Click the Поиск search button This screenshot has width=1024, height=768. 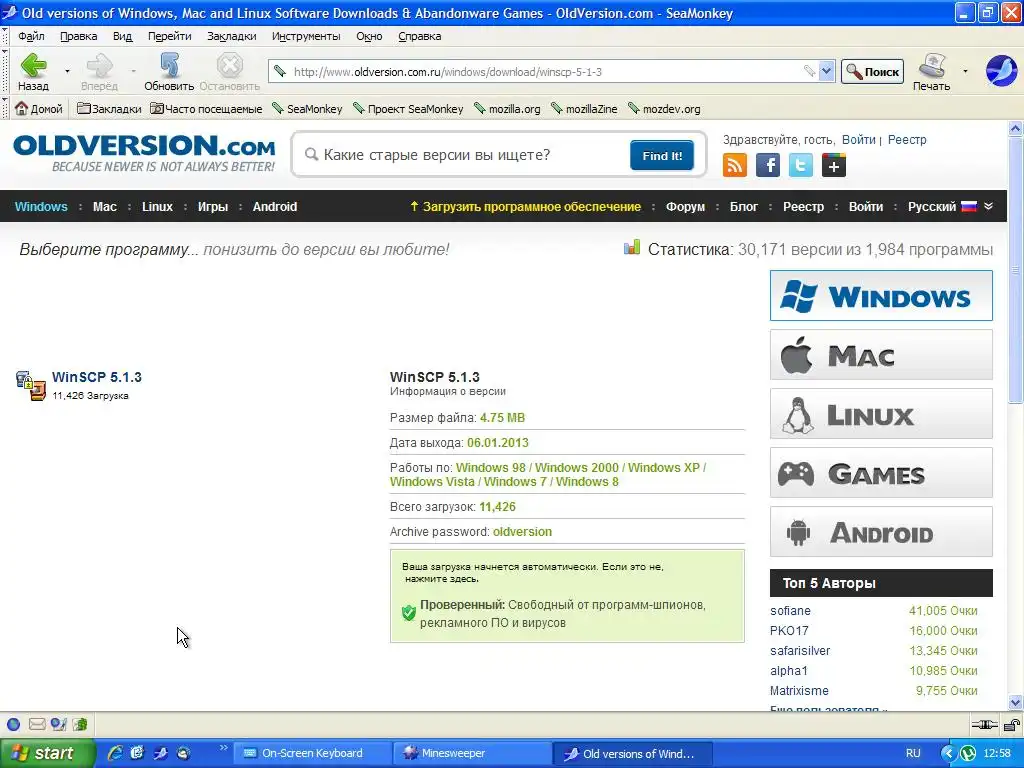pyautogui.click(x=872, y=71)
